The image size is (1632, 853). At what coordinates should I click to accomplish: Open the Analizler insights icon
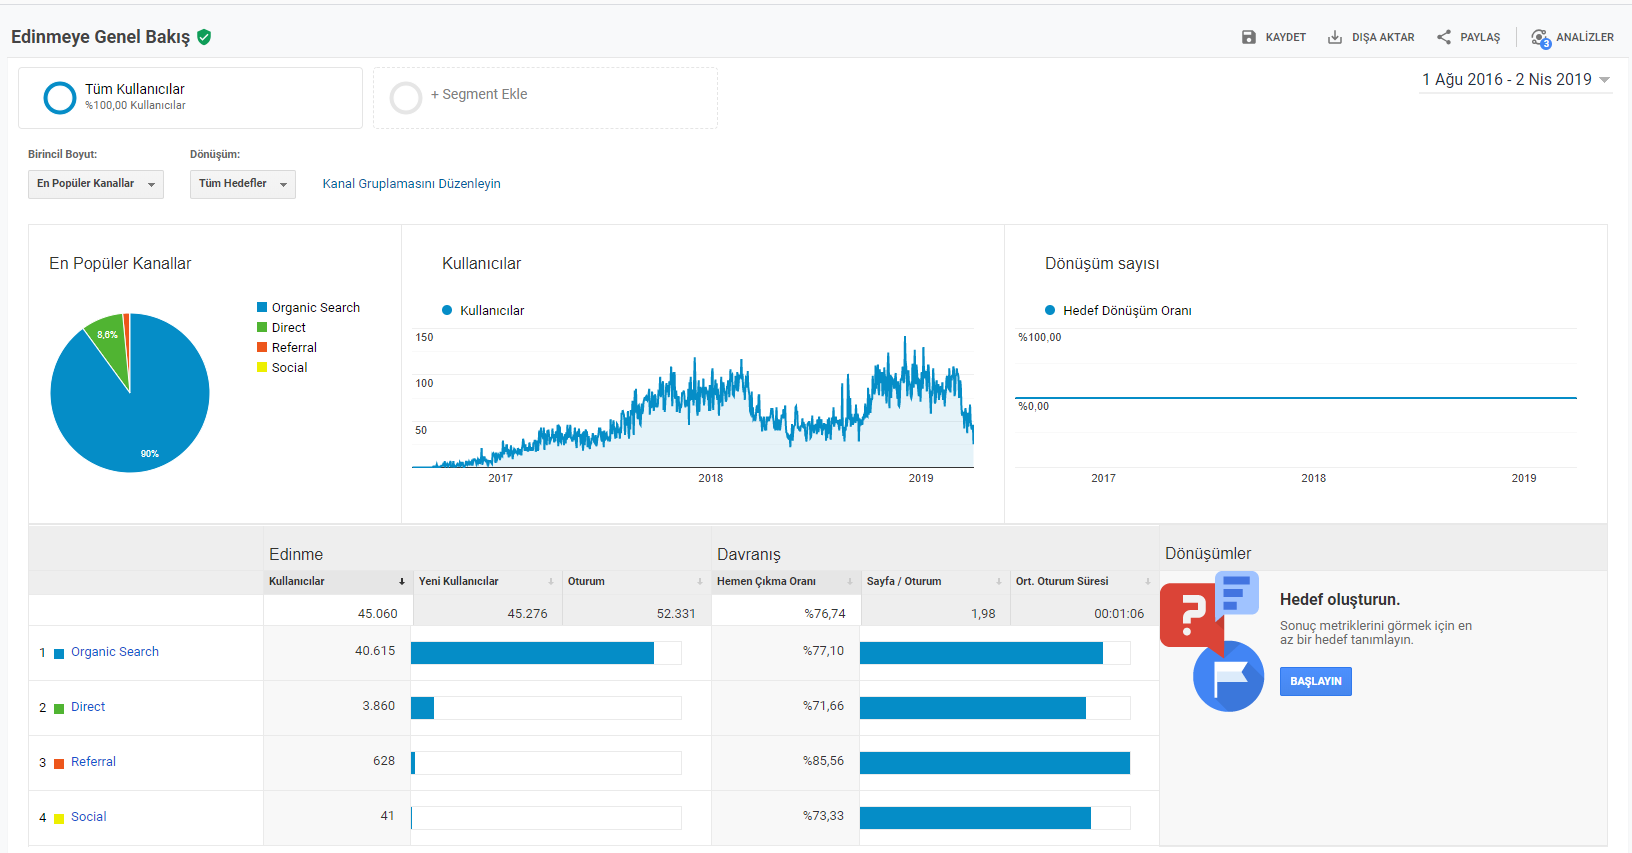(1540, 38)
